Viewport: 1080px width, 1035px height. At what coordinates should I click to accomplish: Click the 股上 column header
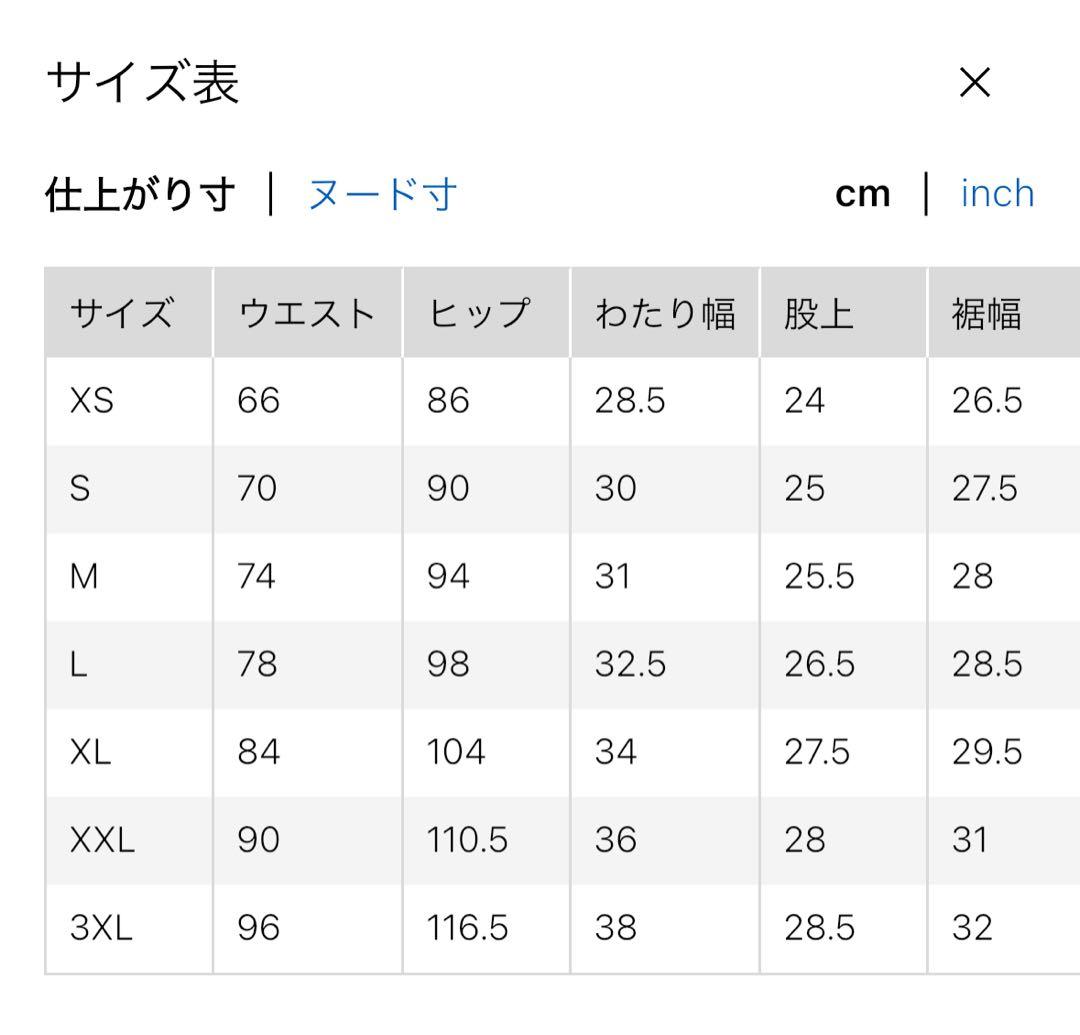(819, 314)
